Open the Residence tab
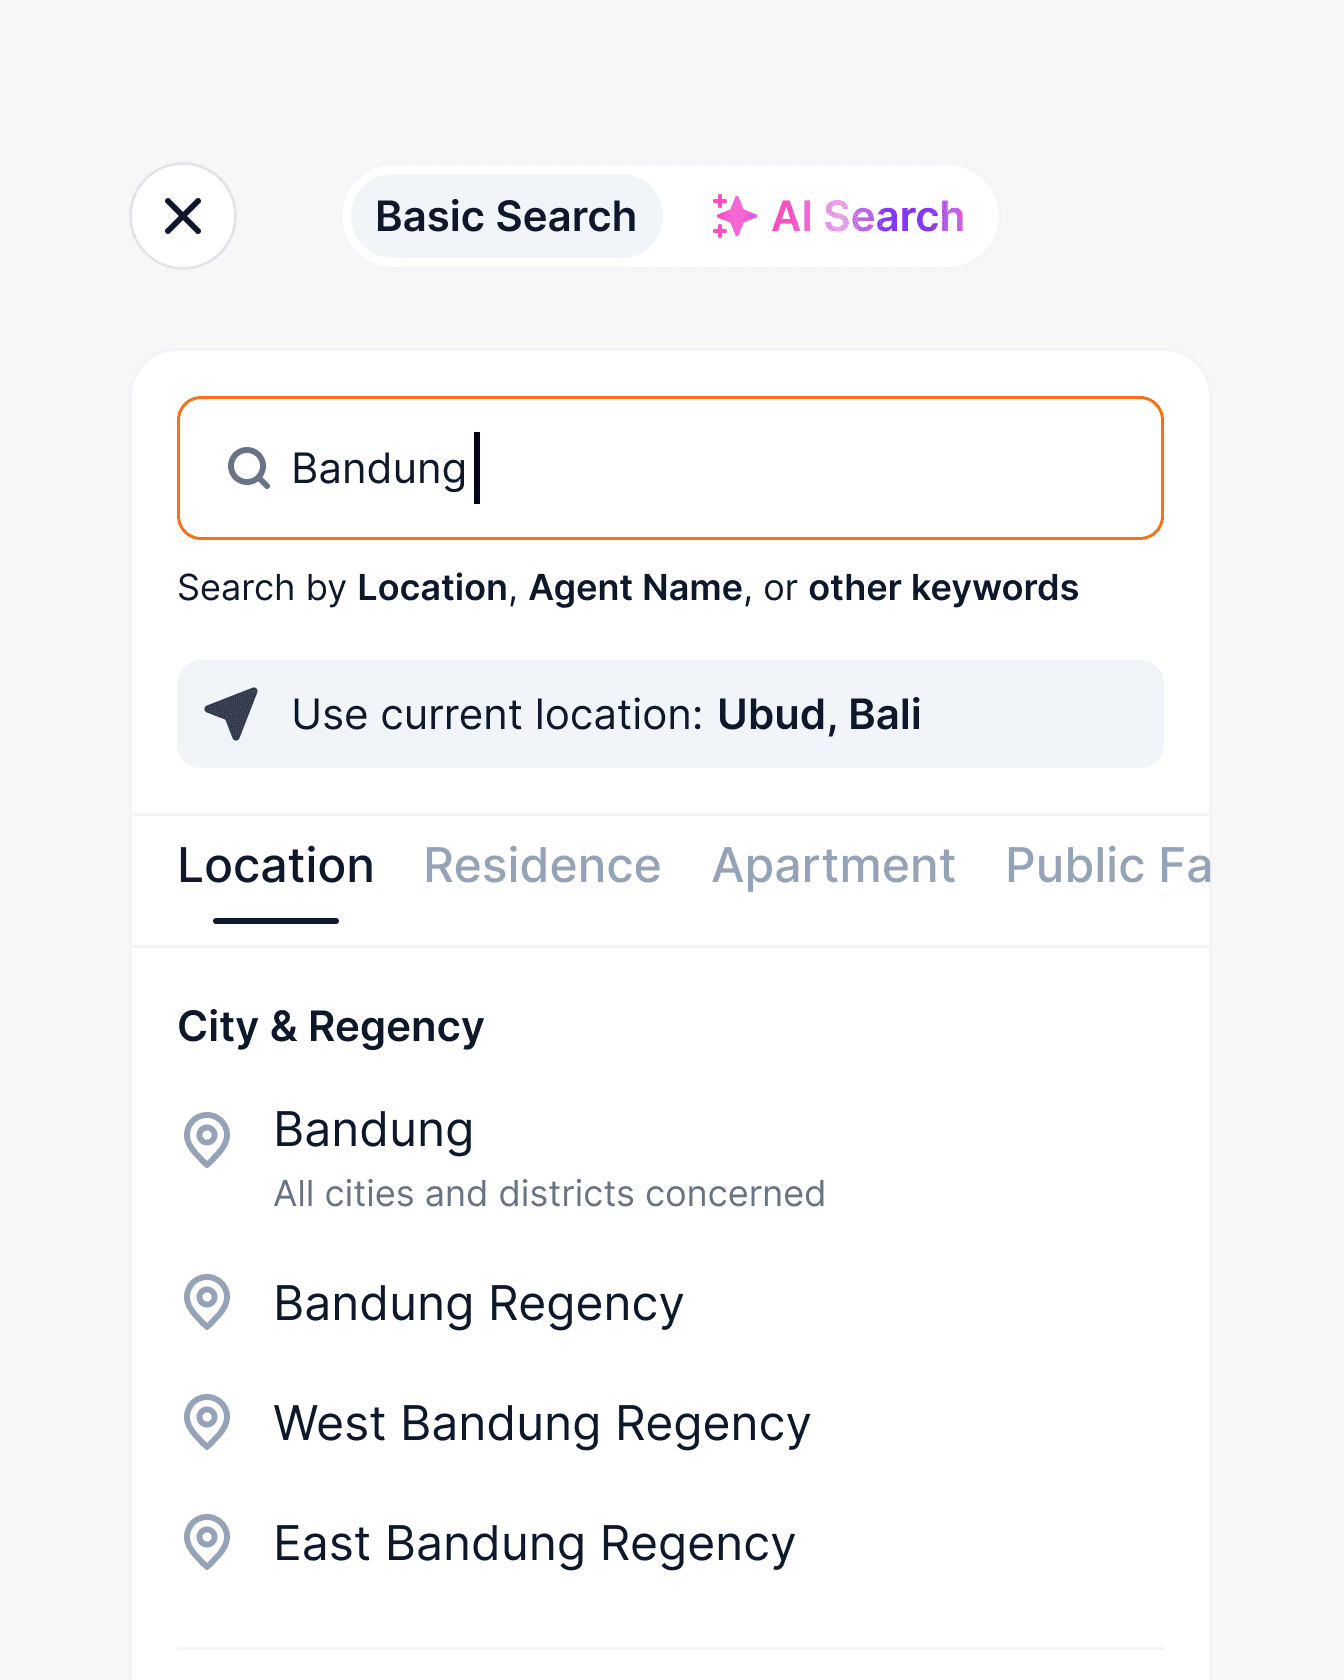Image resolution: width=1344 pixels, height=1680 pixels. pos(542,866)
